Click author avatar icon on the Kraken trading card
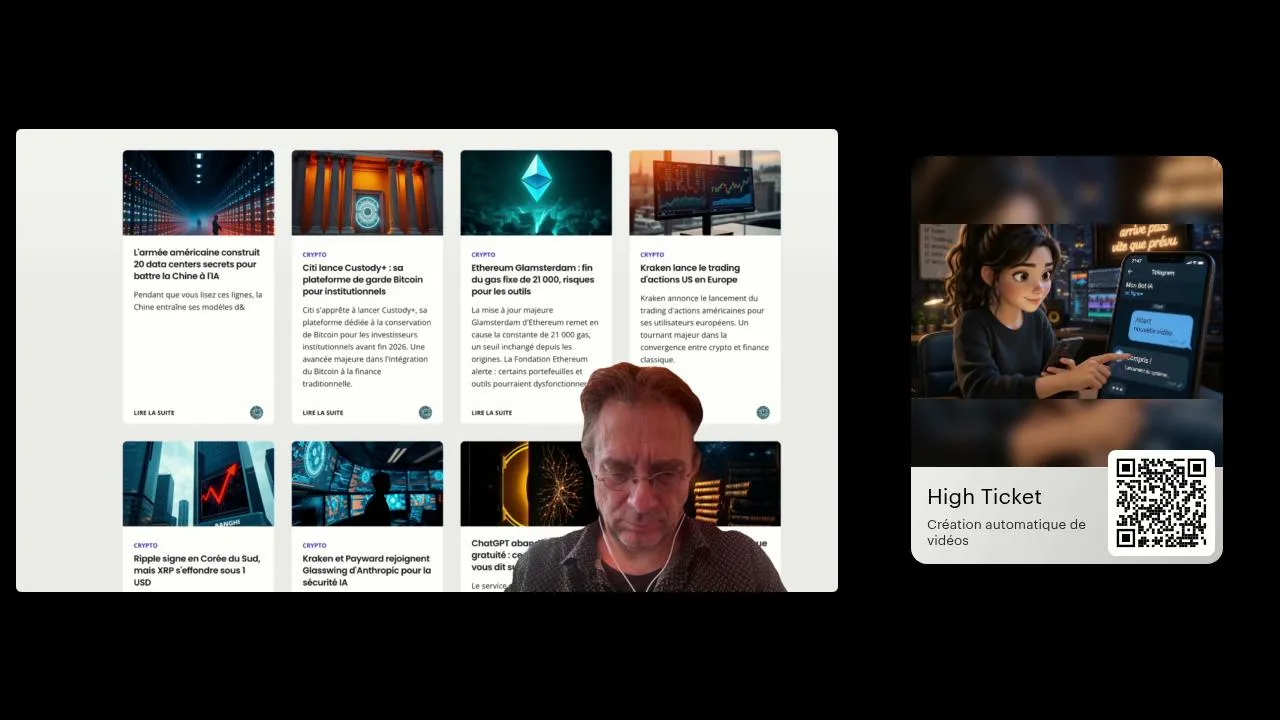 pyautogui.click(x=763, y=412)
